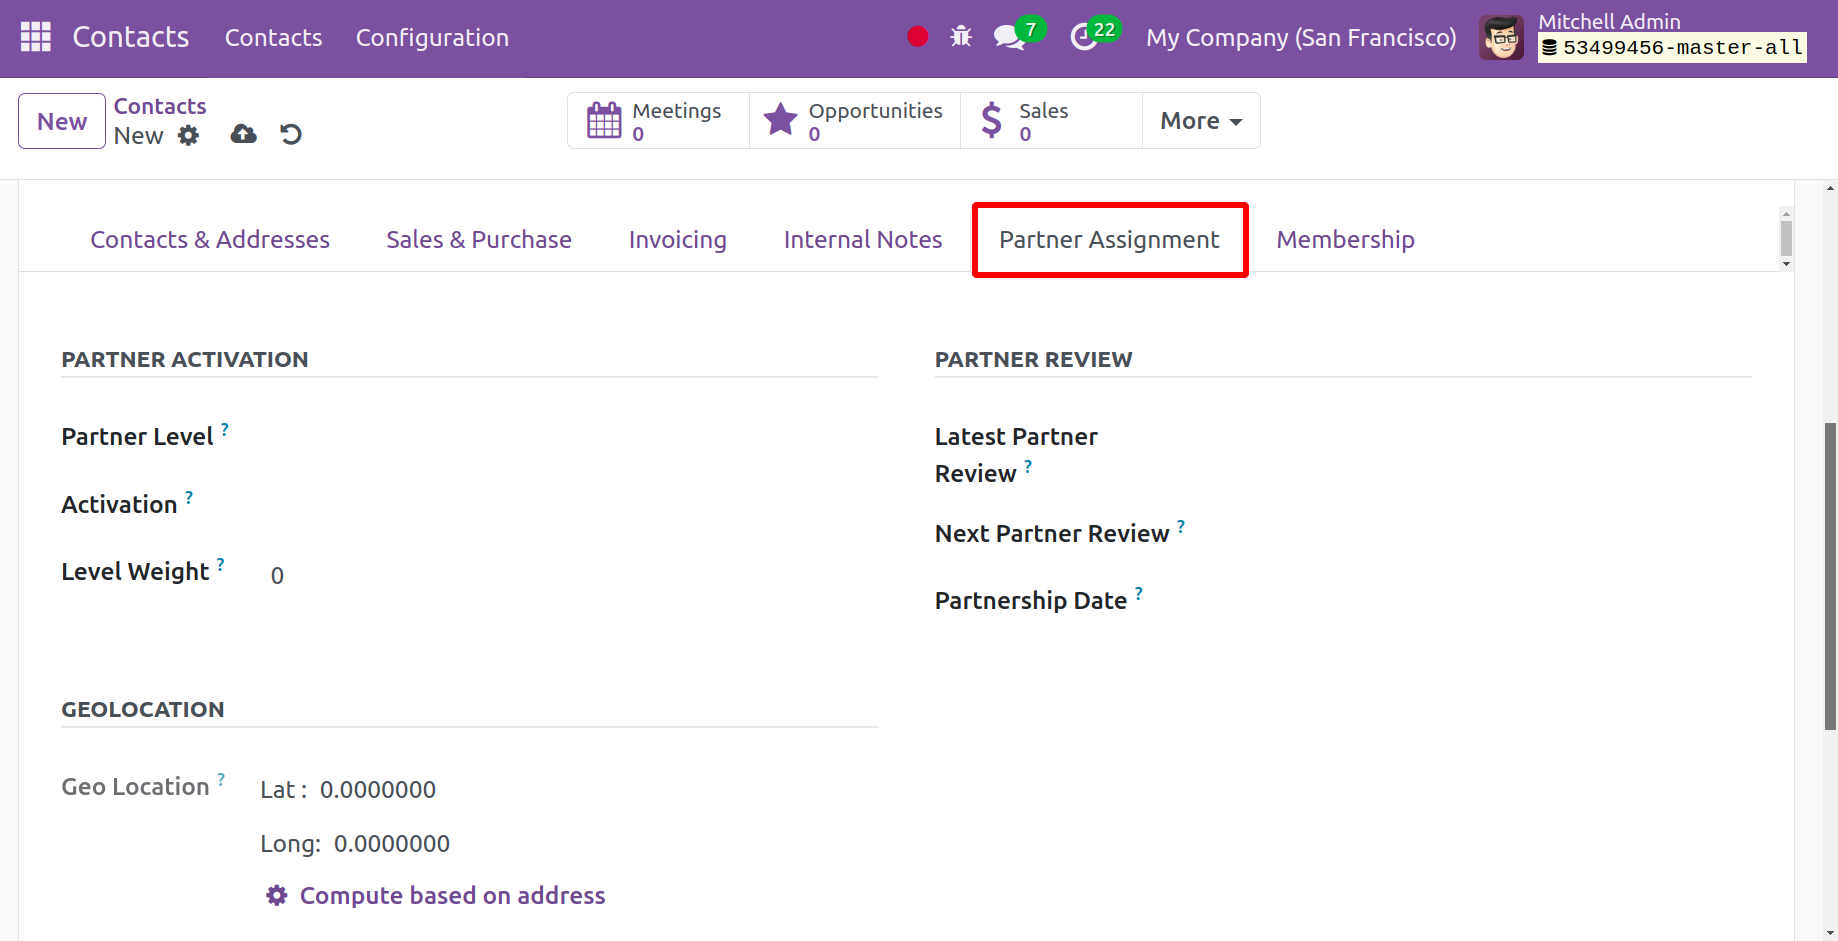Open the apps grid menu
This screenshot has height=941, width=1838.
coord(36,37)
